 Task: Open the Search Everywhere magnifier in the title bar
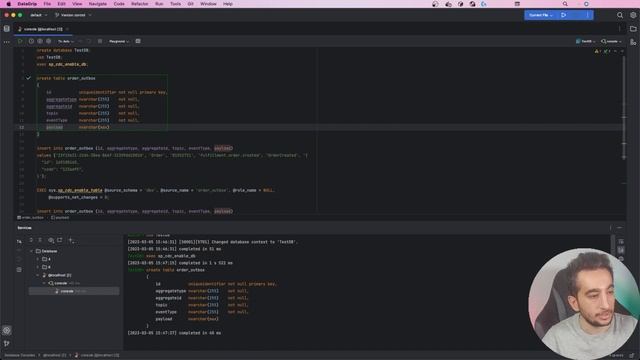pos(620,15)
